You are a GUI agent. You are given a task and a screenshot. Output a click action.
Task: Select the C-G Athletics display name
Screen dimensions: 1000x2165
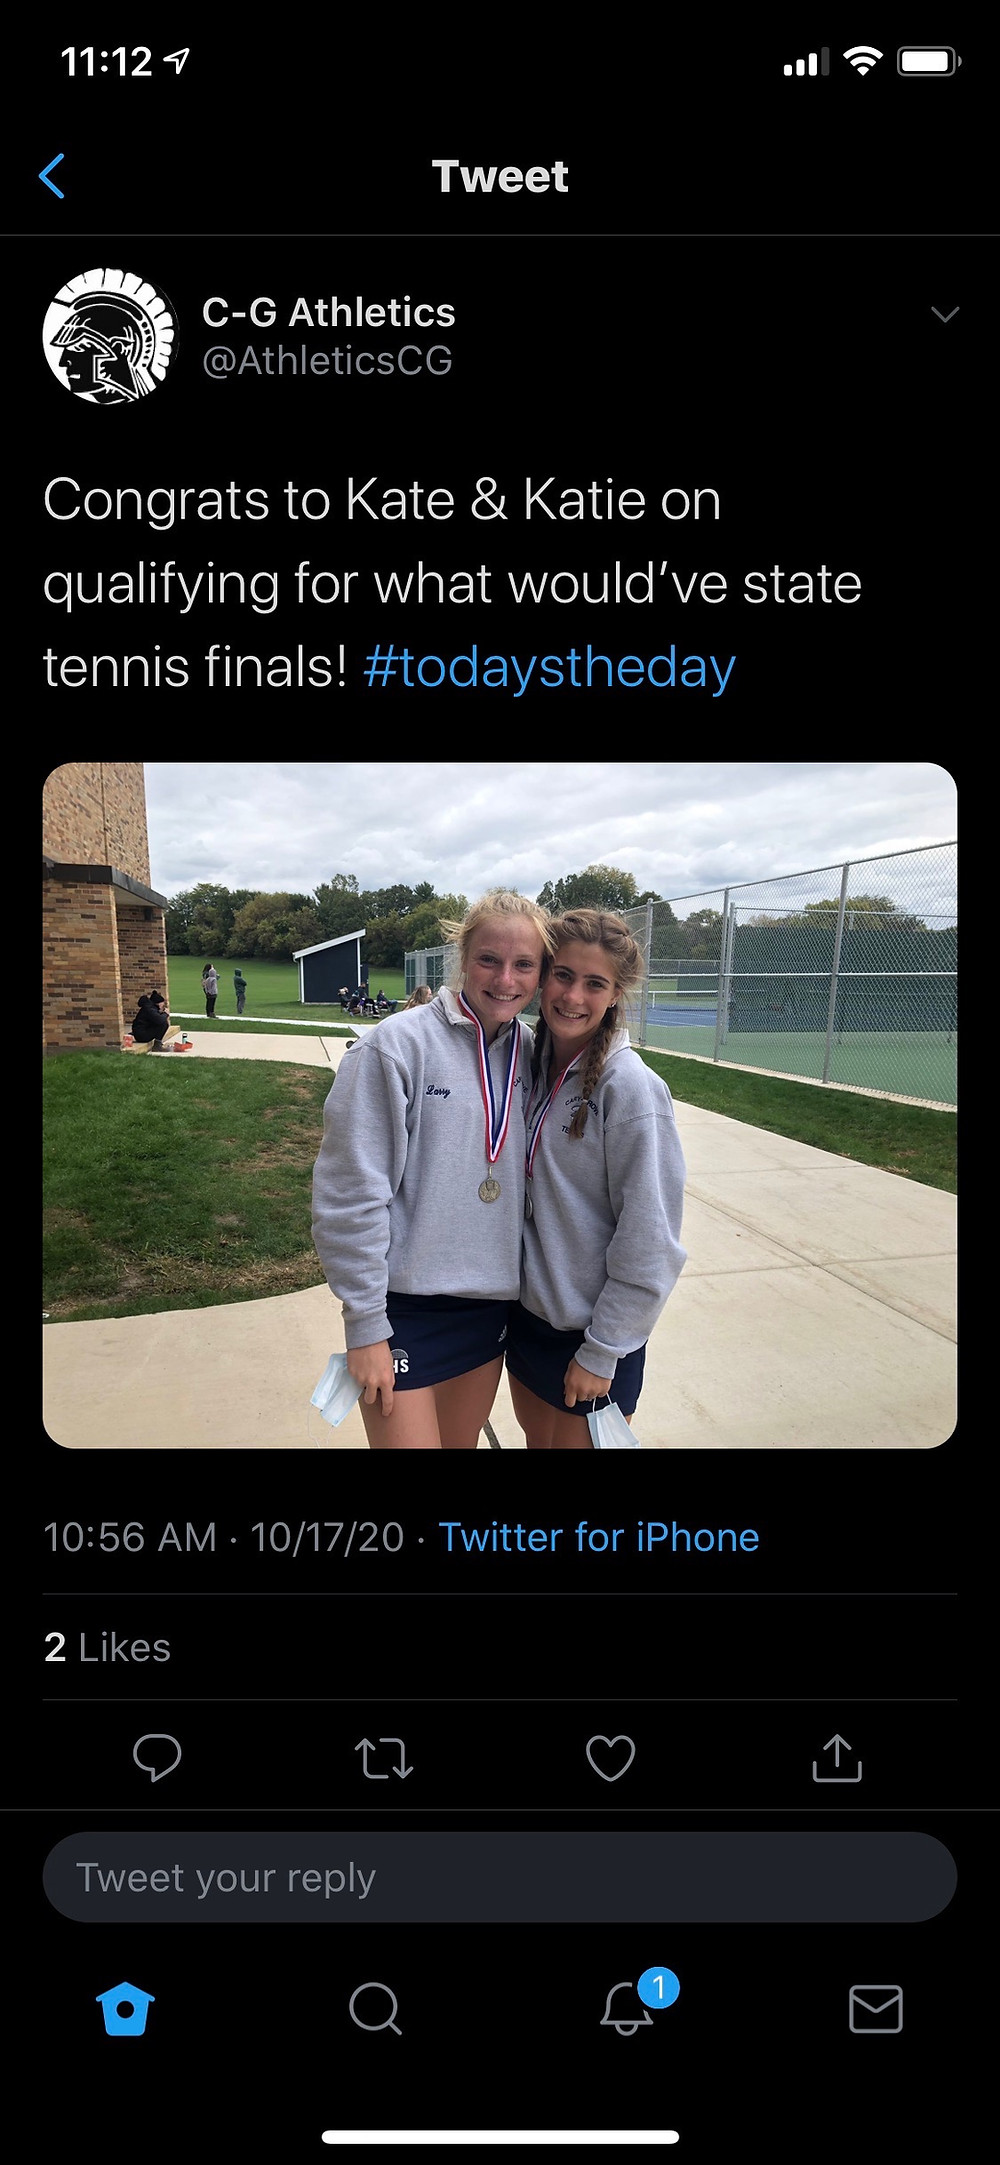pos(328,312)
